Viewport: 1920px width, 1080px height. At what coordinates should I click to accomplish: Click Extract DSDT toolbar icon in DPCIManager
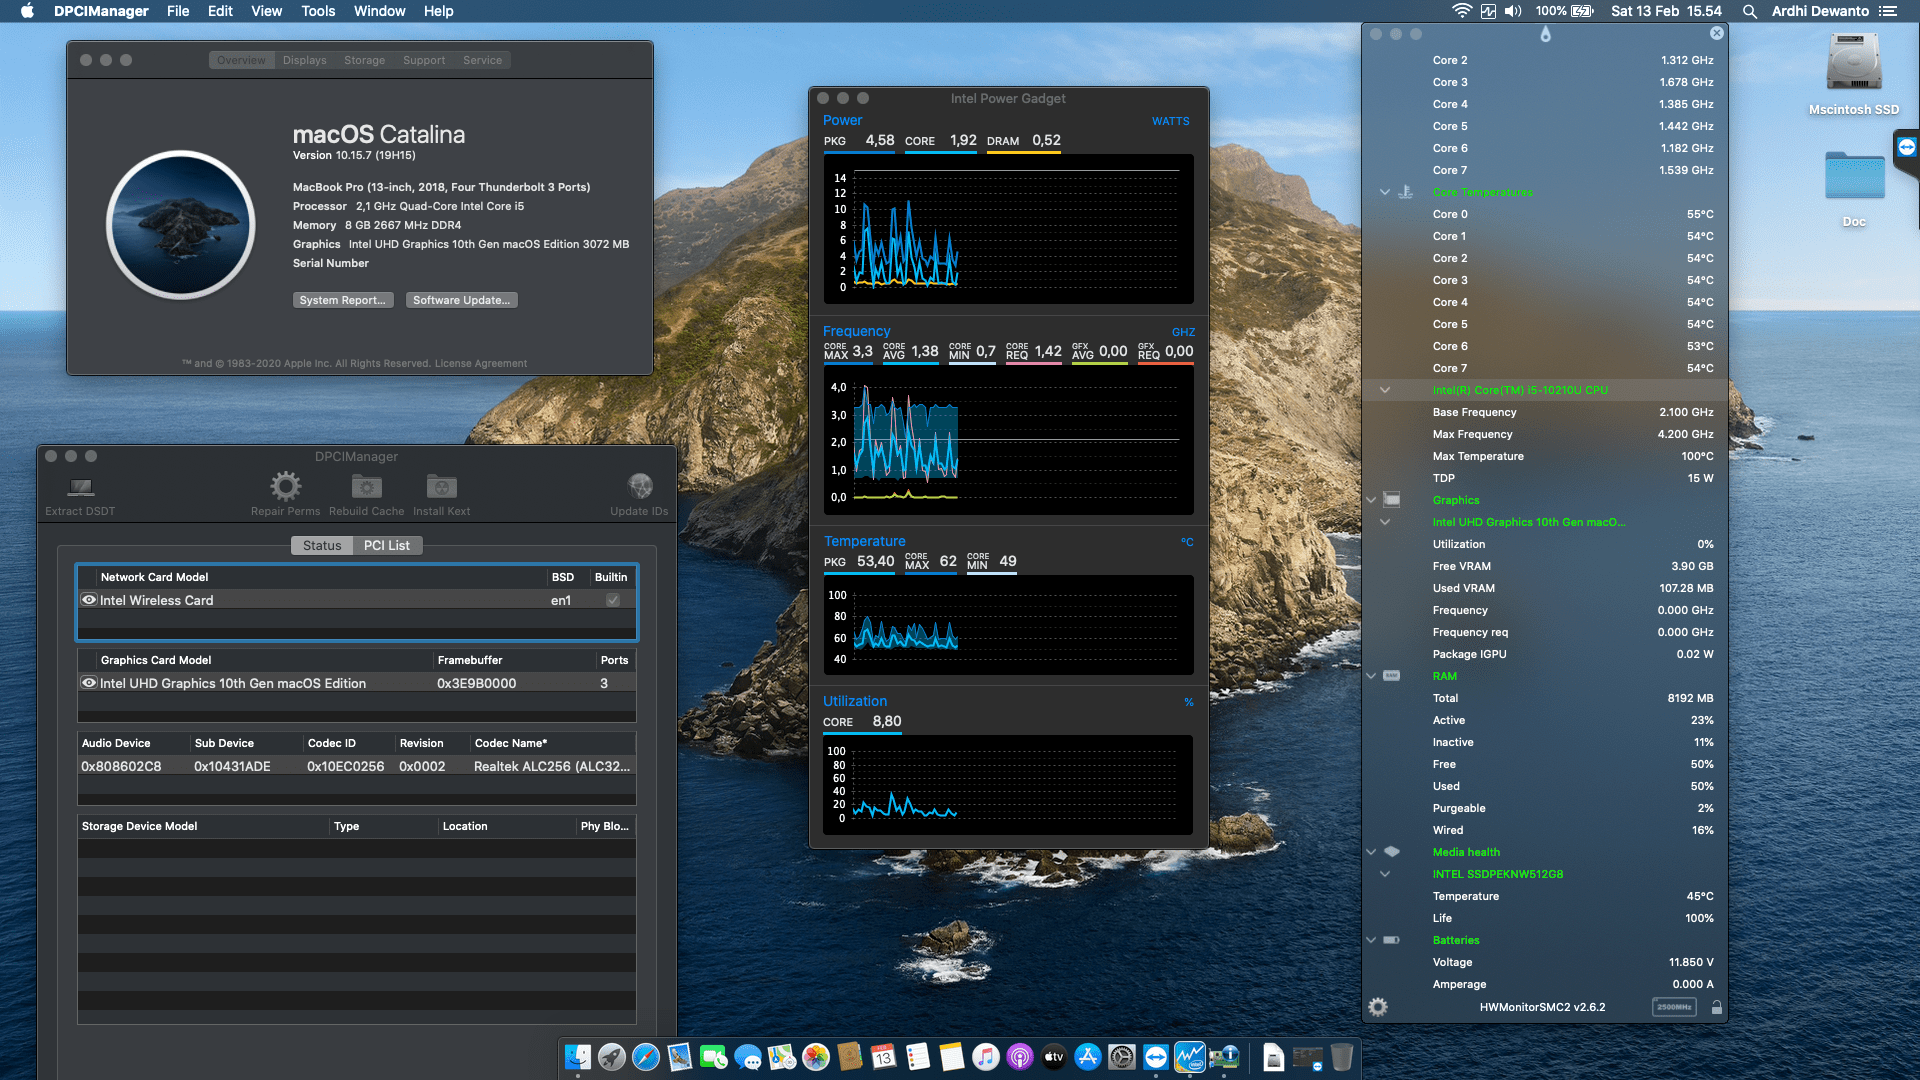[80, 488]
